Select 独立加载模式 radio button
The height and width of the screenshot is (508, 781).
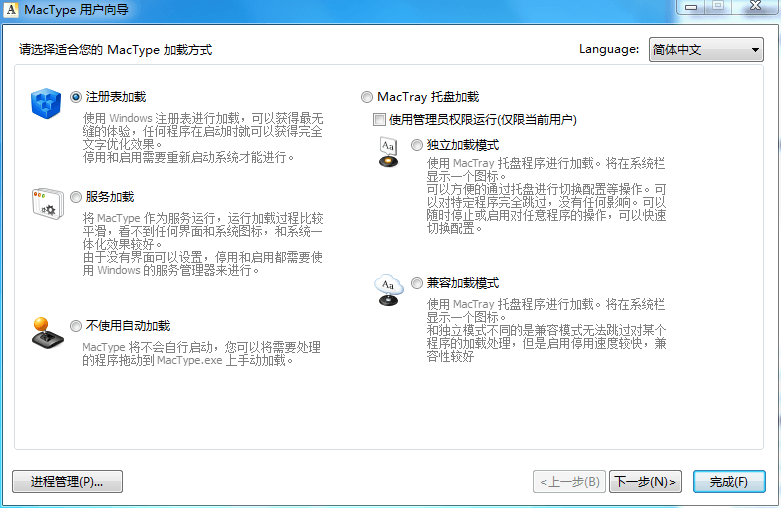(x=417, y=145)
